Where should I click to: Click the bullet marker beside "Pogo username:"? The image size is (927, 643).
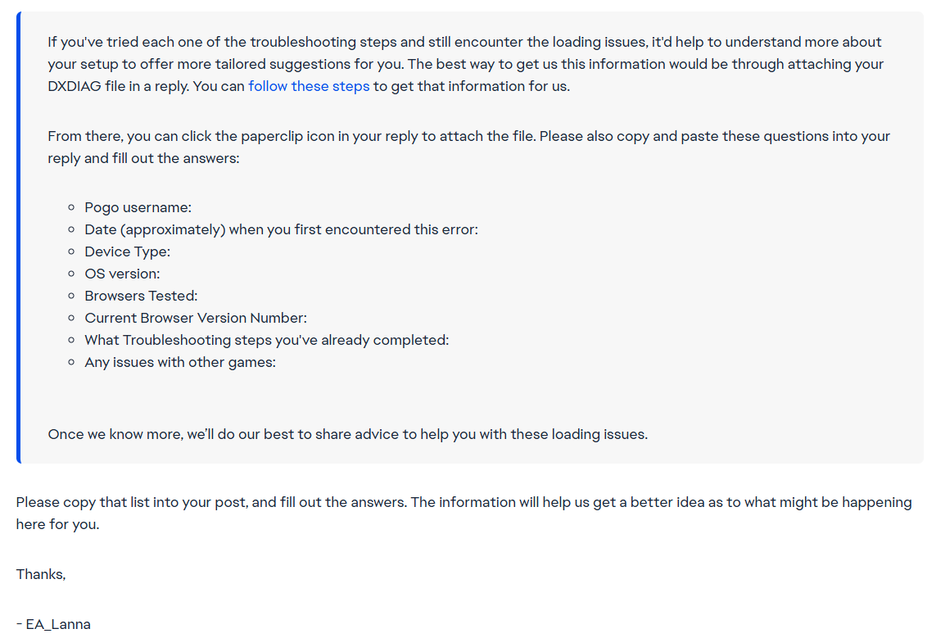click(x=72, y=208)
